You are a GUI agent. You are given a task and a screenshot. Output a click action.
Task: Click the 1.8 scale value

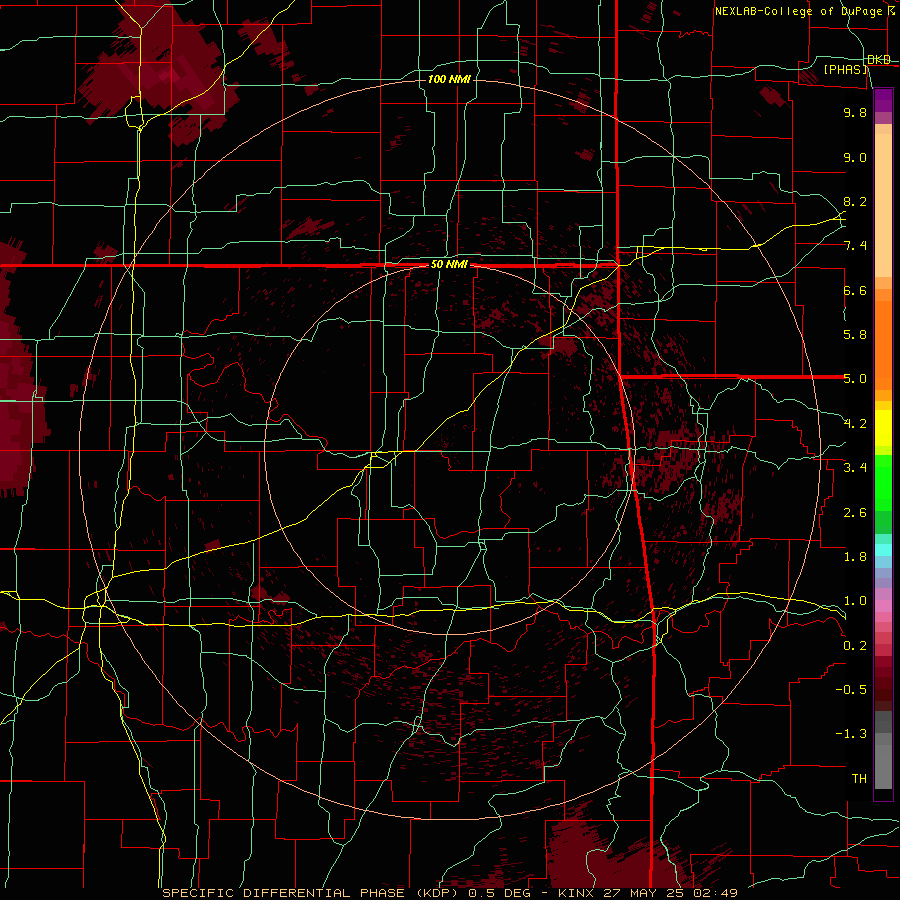(855, 557)
